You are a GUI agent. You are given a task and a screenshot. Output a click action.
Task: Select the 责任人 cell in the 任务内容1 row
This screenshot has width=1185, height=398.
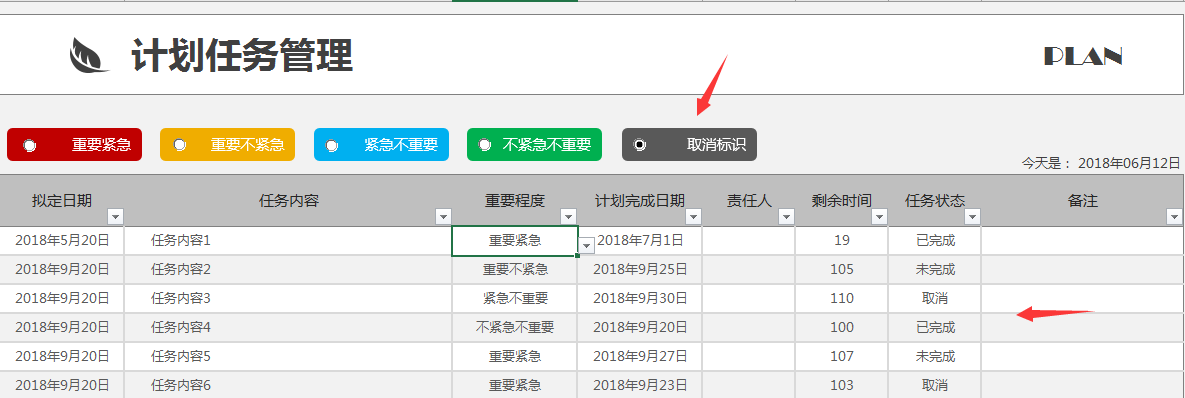click(x=749, y=241)
